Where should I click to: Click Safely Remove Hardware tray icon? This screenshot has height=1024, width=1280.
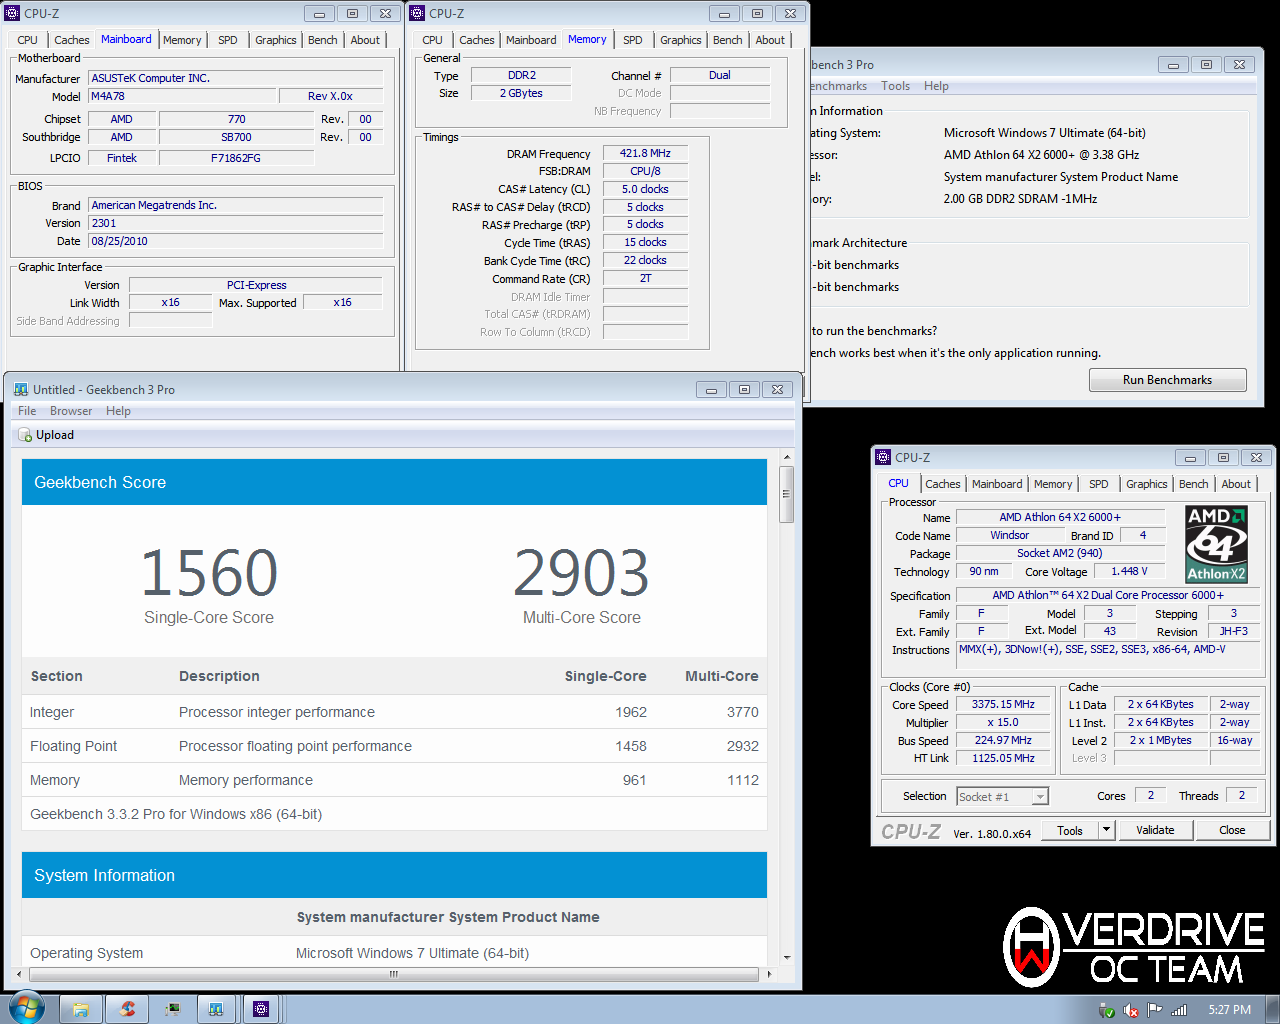coord(1106,1010)
